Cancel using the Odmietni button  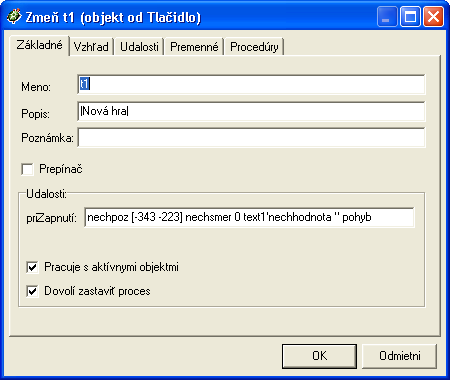click(x=399, y=356)
